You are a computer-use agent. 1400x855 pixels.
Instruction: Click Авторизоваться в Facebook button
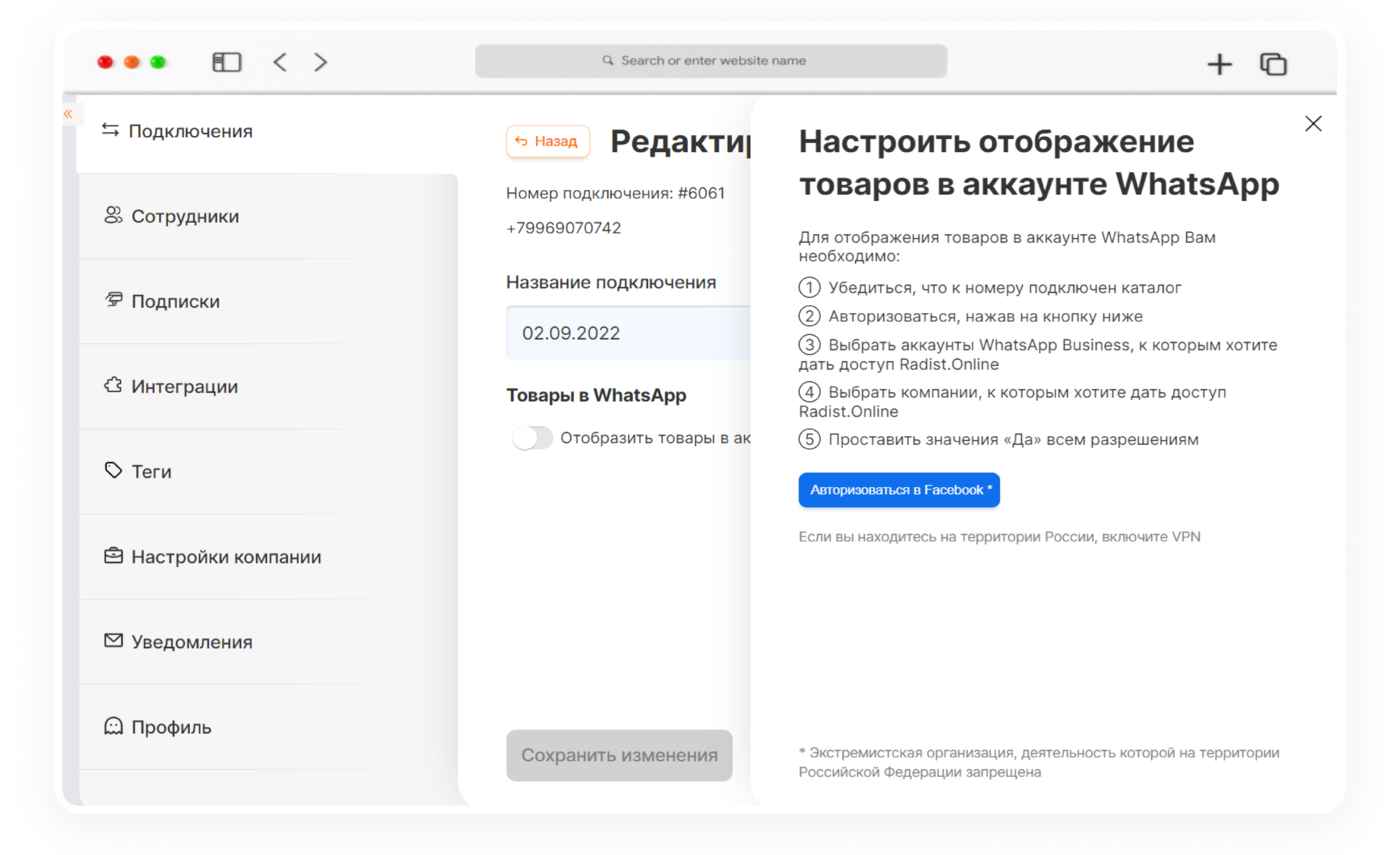[x=899, y=490]
